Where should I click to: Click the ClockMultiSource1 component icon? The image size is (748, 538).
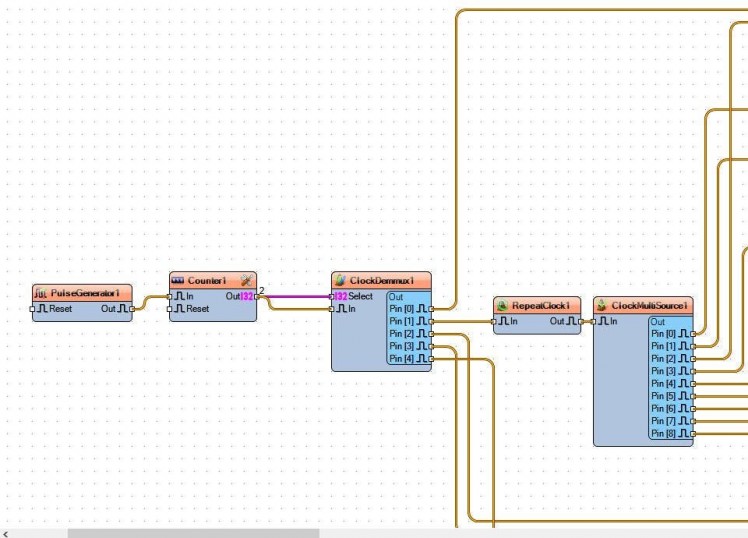pyautogui.click(x=603, y=305)
